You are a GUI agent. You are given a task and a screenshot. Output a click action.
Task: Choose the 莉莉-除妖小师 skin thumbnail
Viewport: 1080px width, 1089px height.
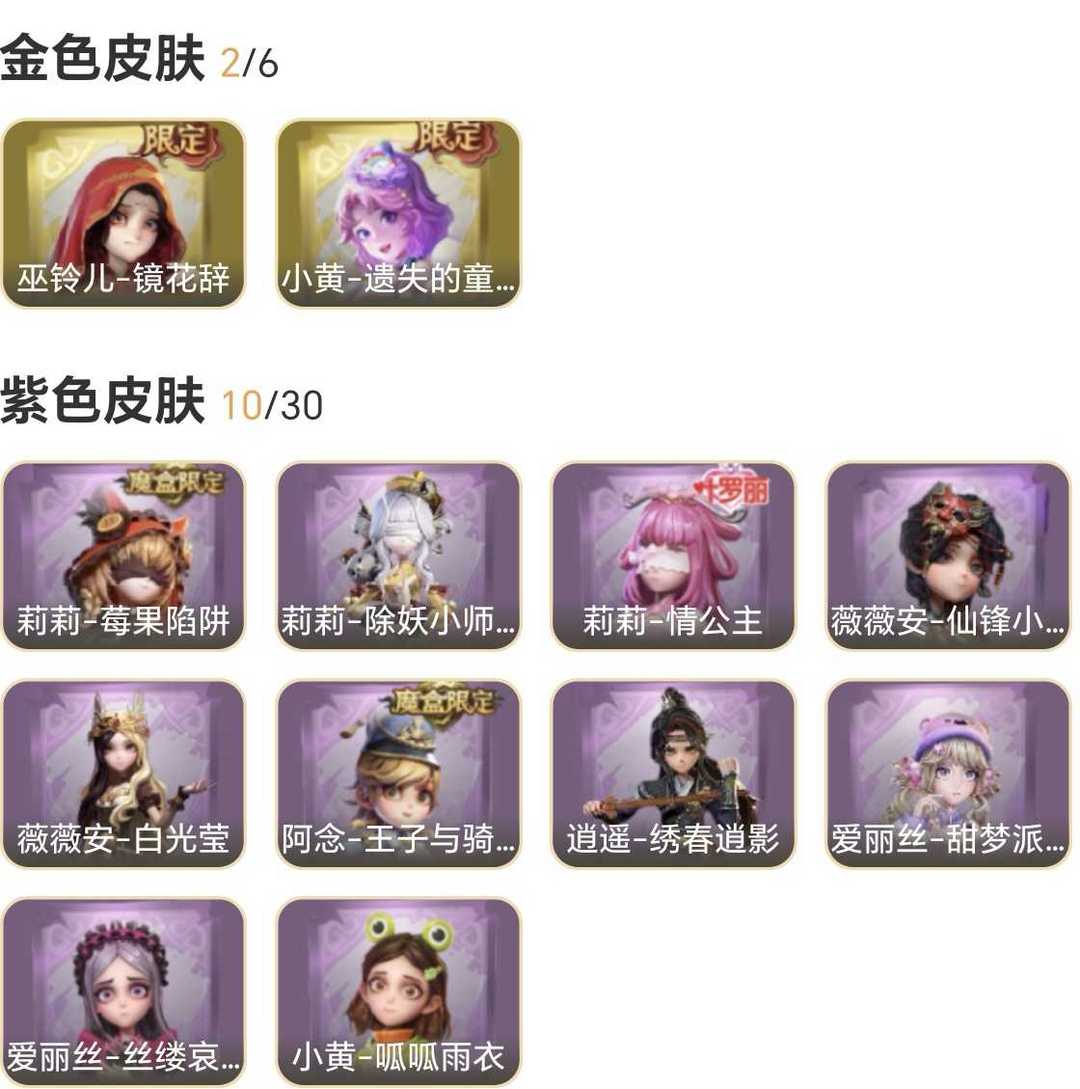pos(399,556)
